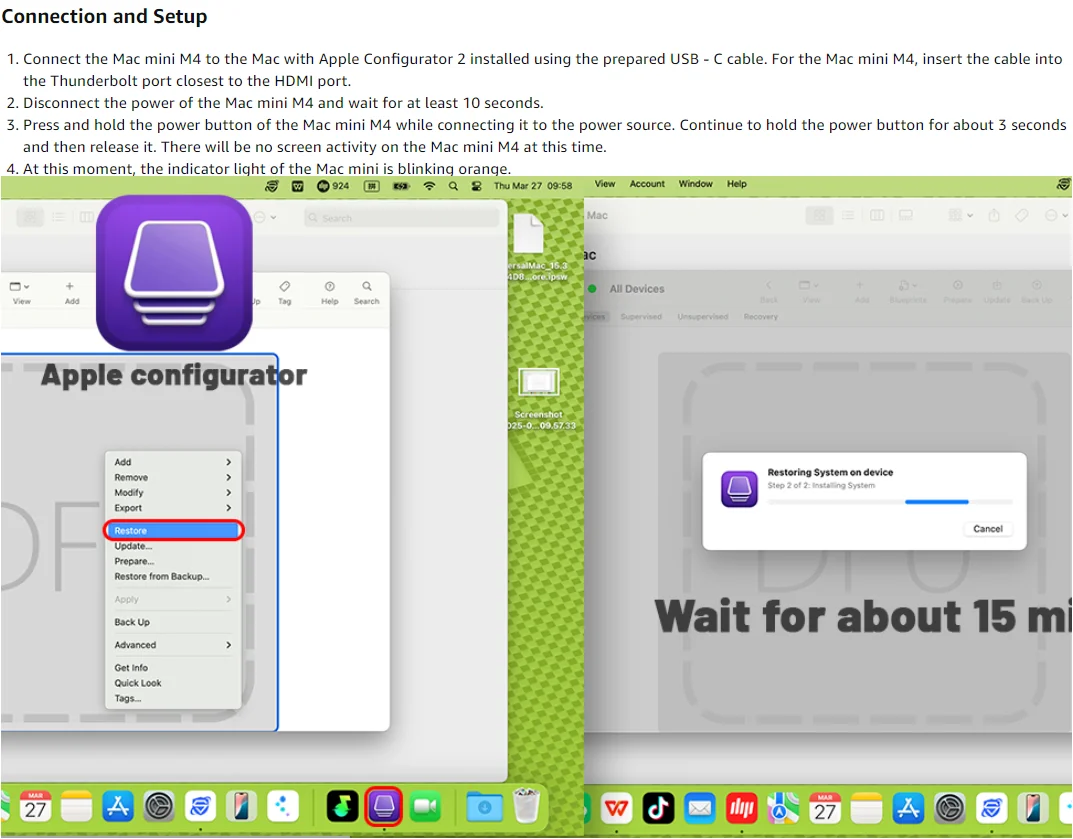Open Apple Configurator from the dock
Screen dimensions: 1073x839
(383, 806)
